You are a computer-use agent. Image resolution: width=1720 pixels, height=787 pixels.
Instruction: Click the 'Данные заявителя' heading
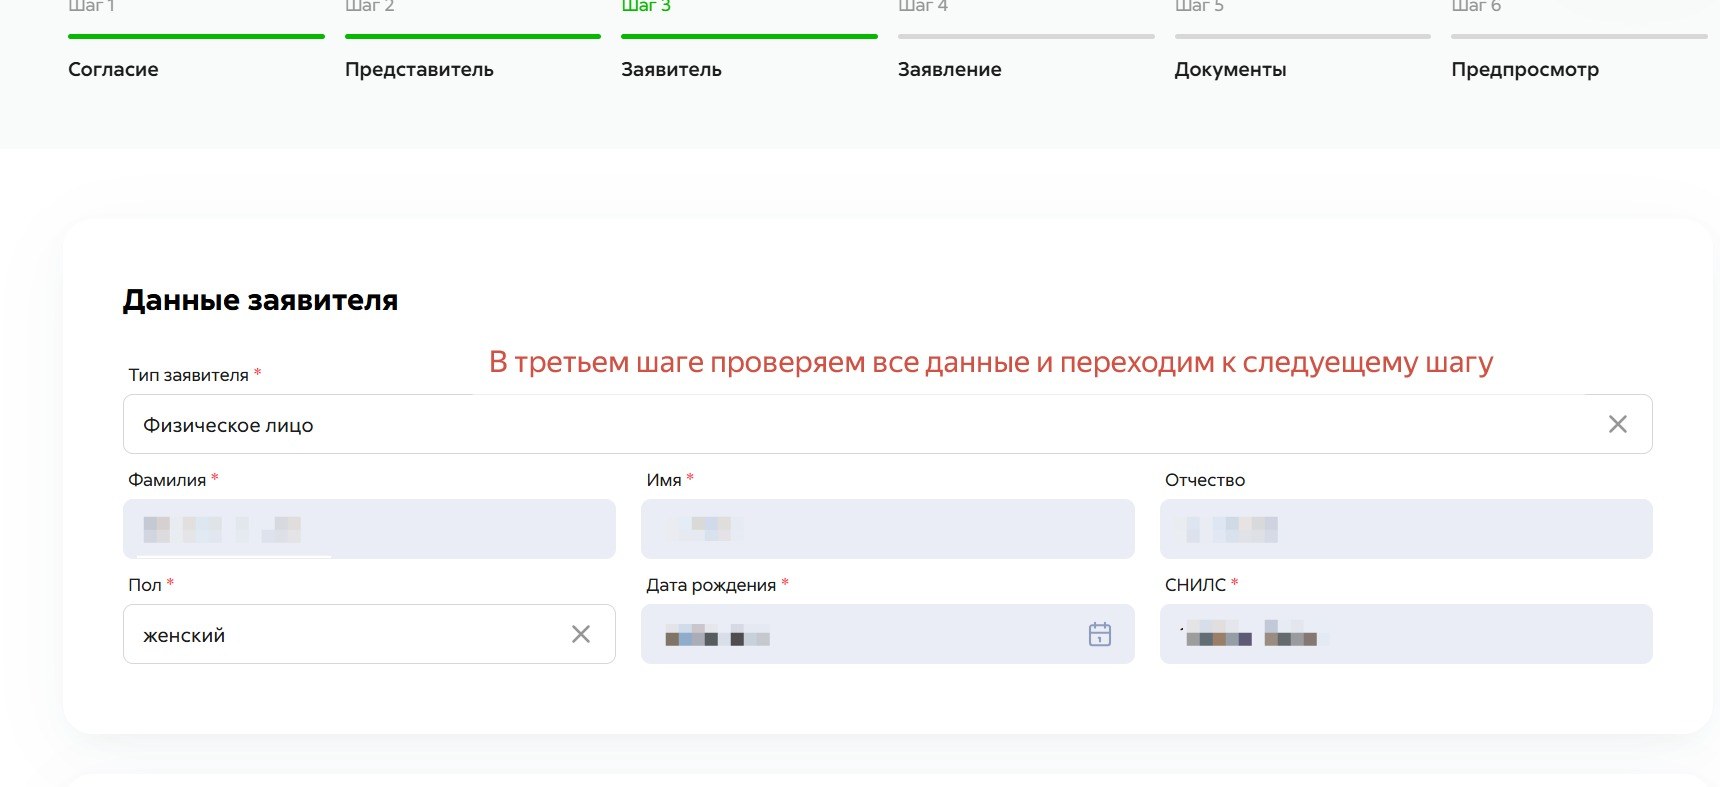(x=260, y=300)
